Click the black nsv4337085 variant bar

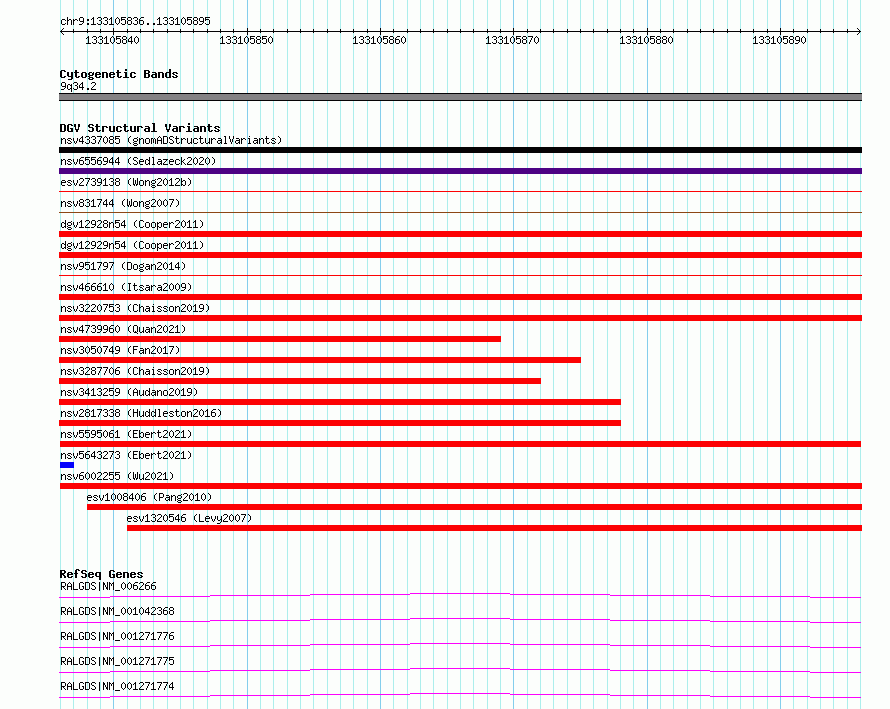coord(460,150)
